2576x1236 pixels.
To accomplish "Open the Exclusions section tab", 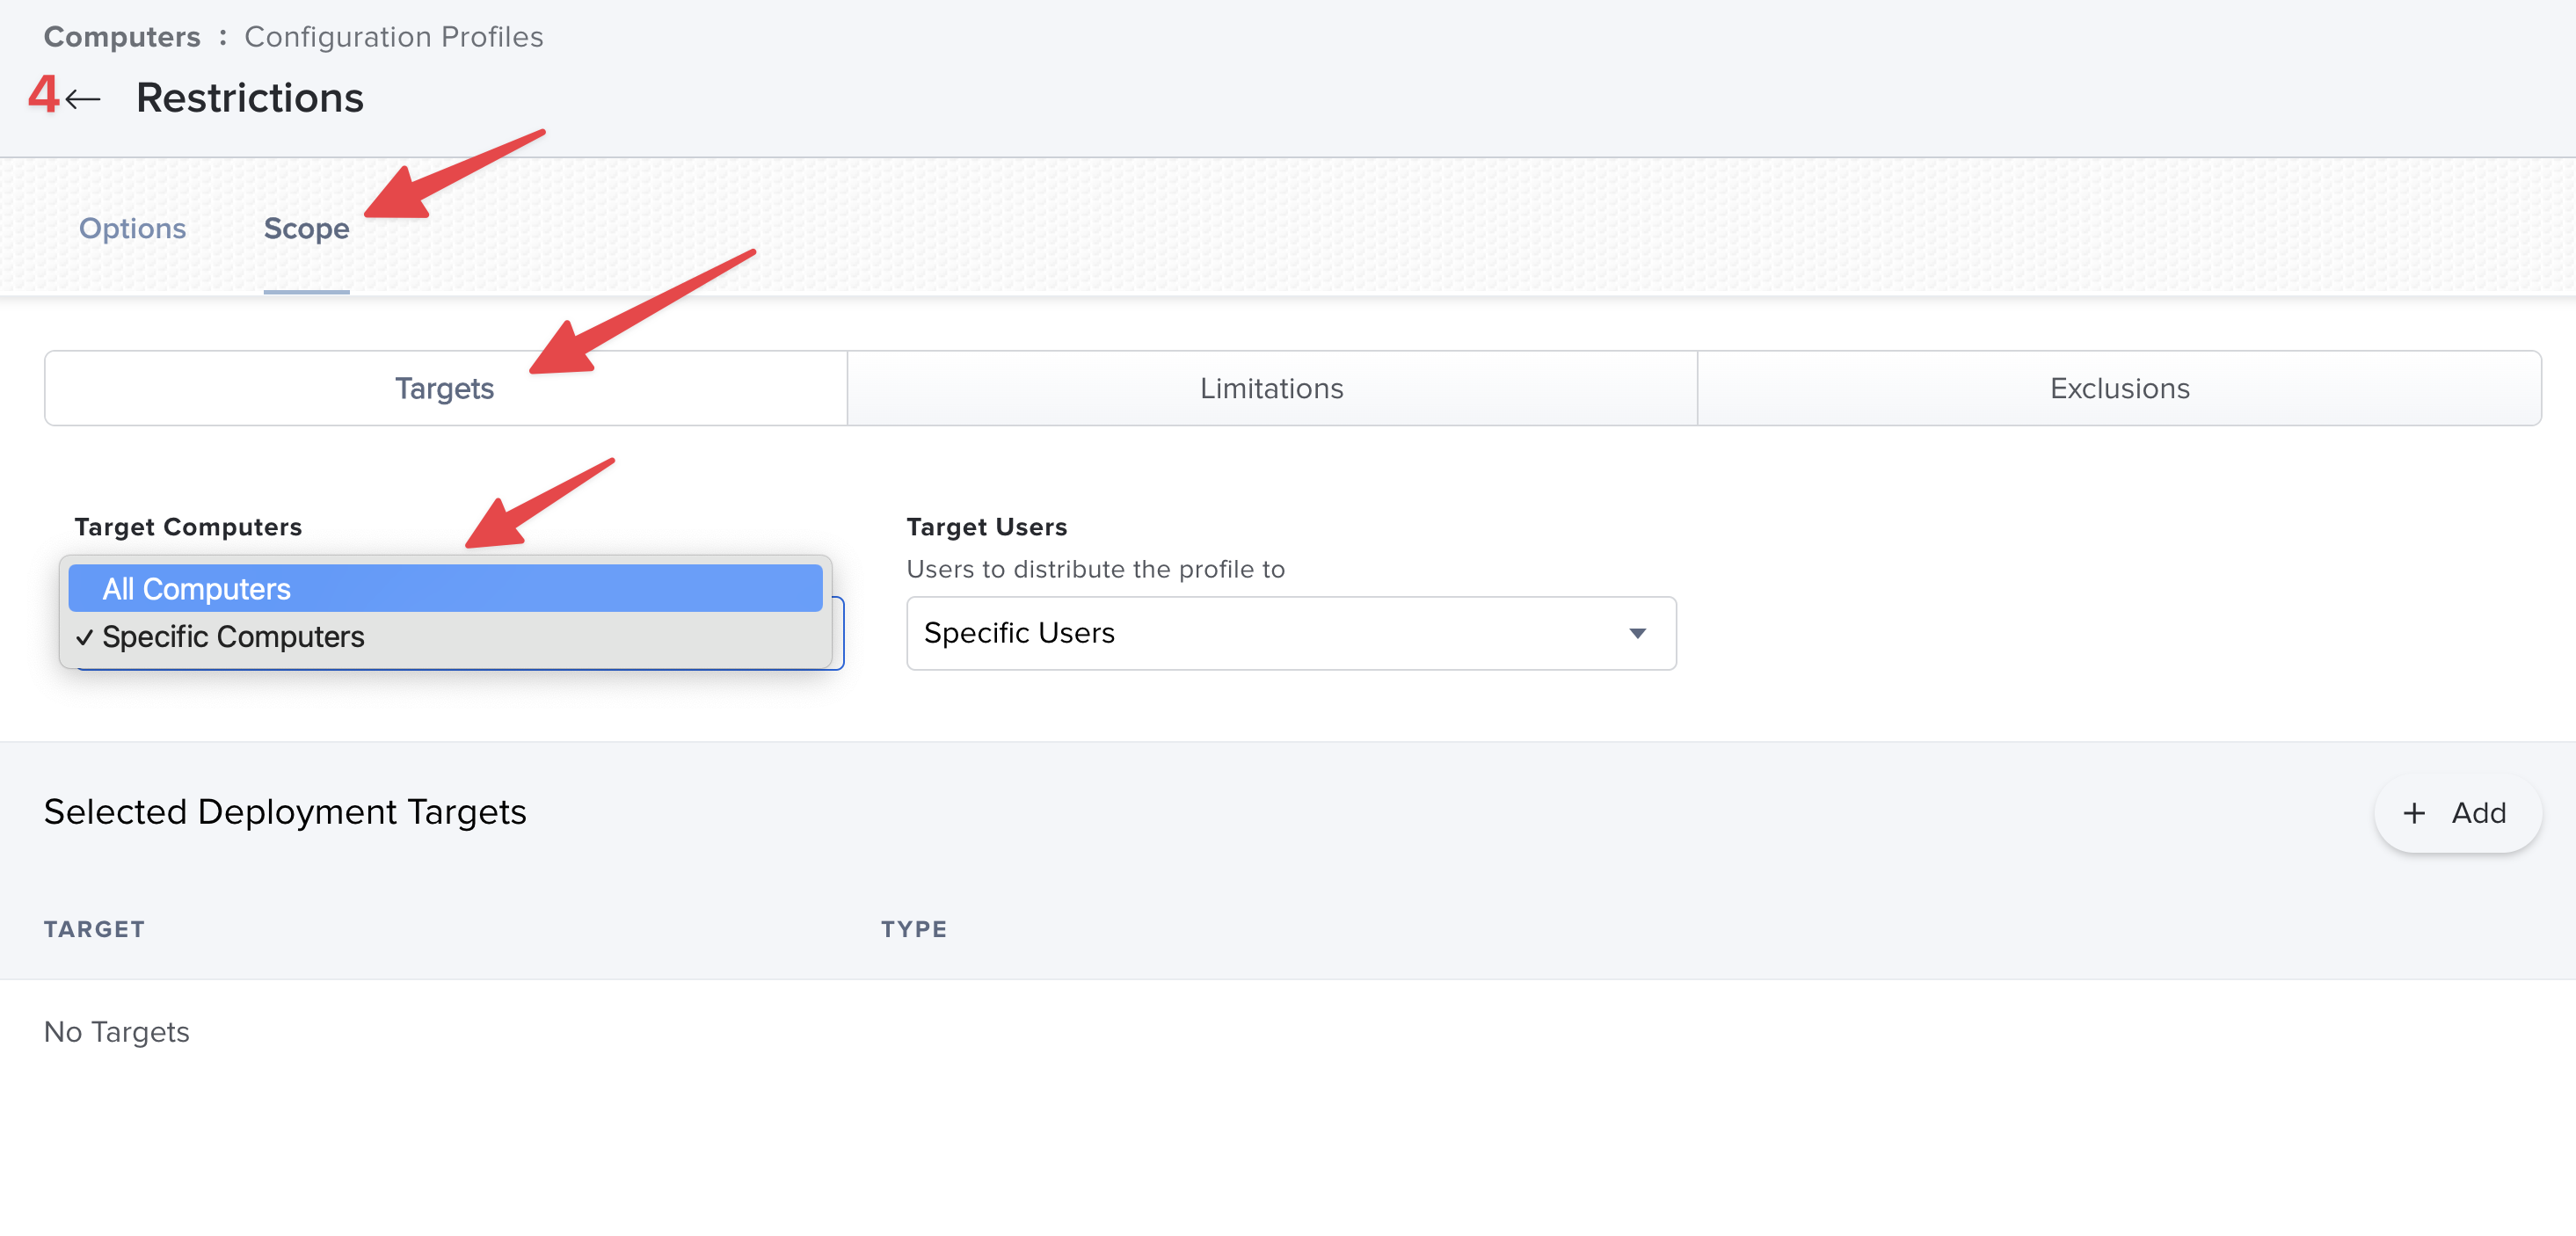I will pyautogui.click(x=2119, y=388).
